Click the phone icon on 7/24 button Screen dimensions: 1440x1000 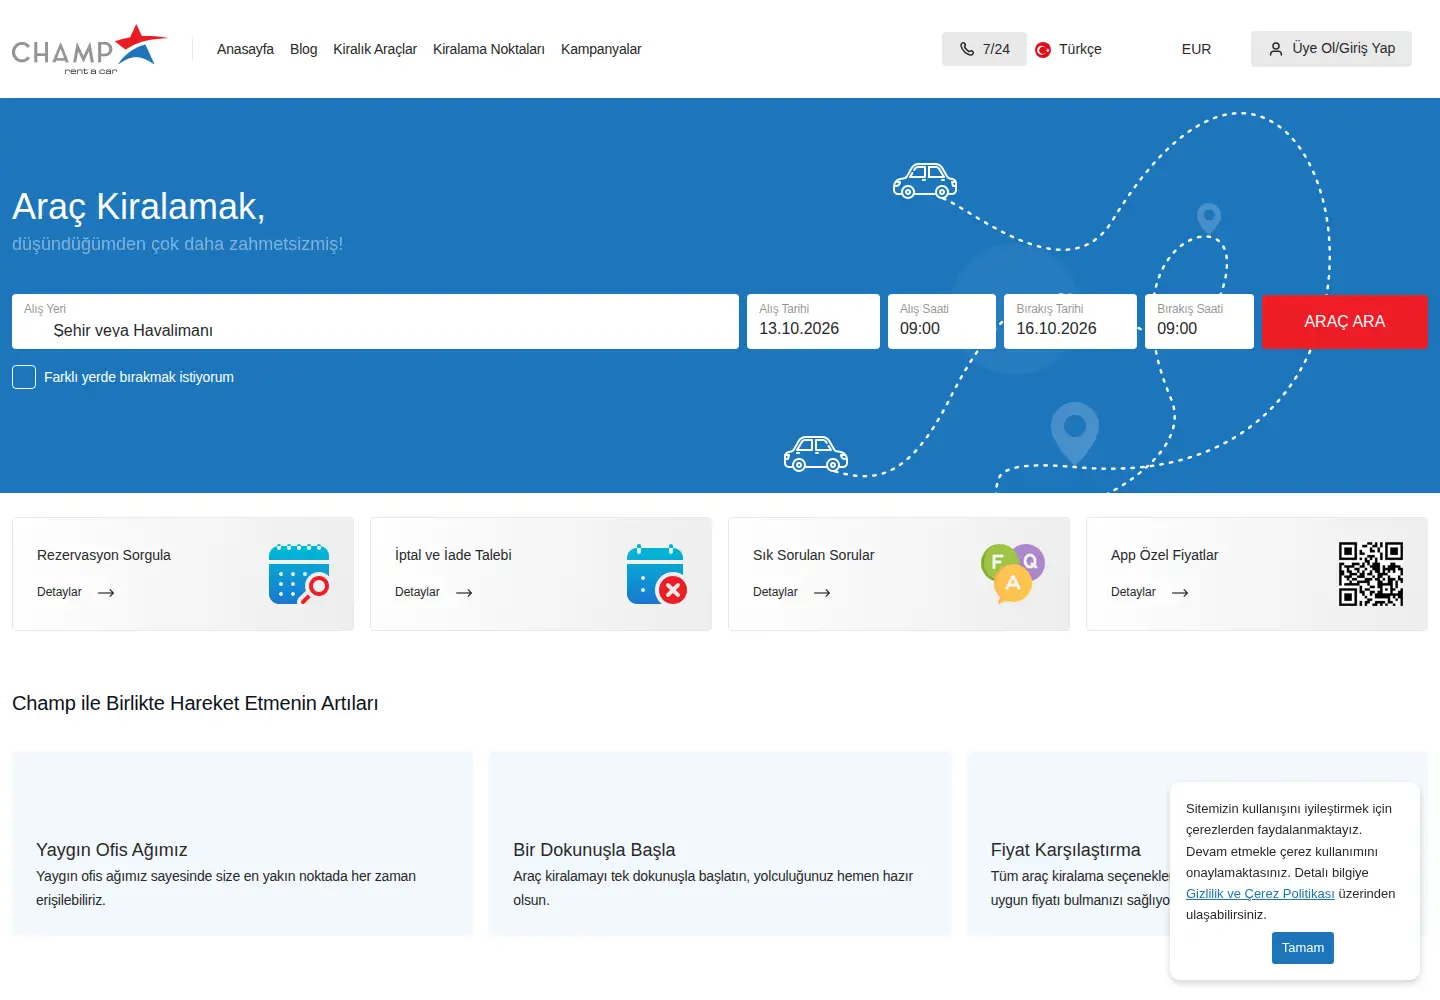click(x=967, y=49)
